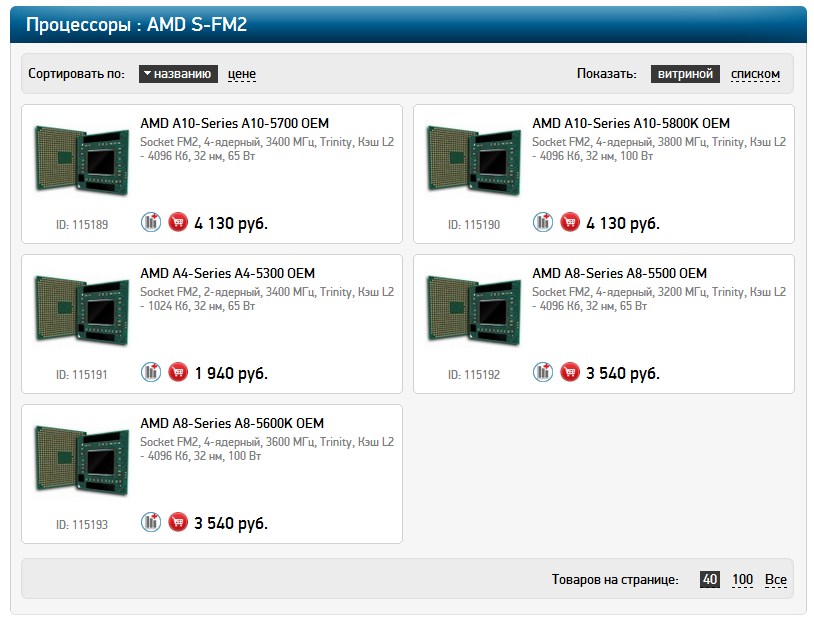
Task: Show 40 products per page
Action: click(x=710, y=579)
